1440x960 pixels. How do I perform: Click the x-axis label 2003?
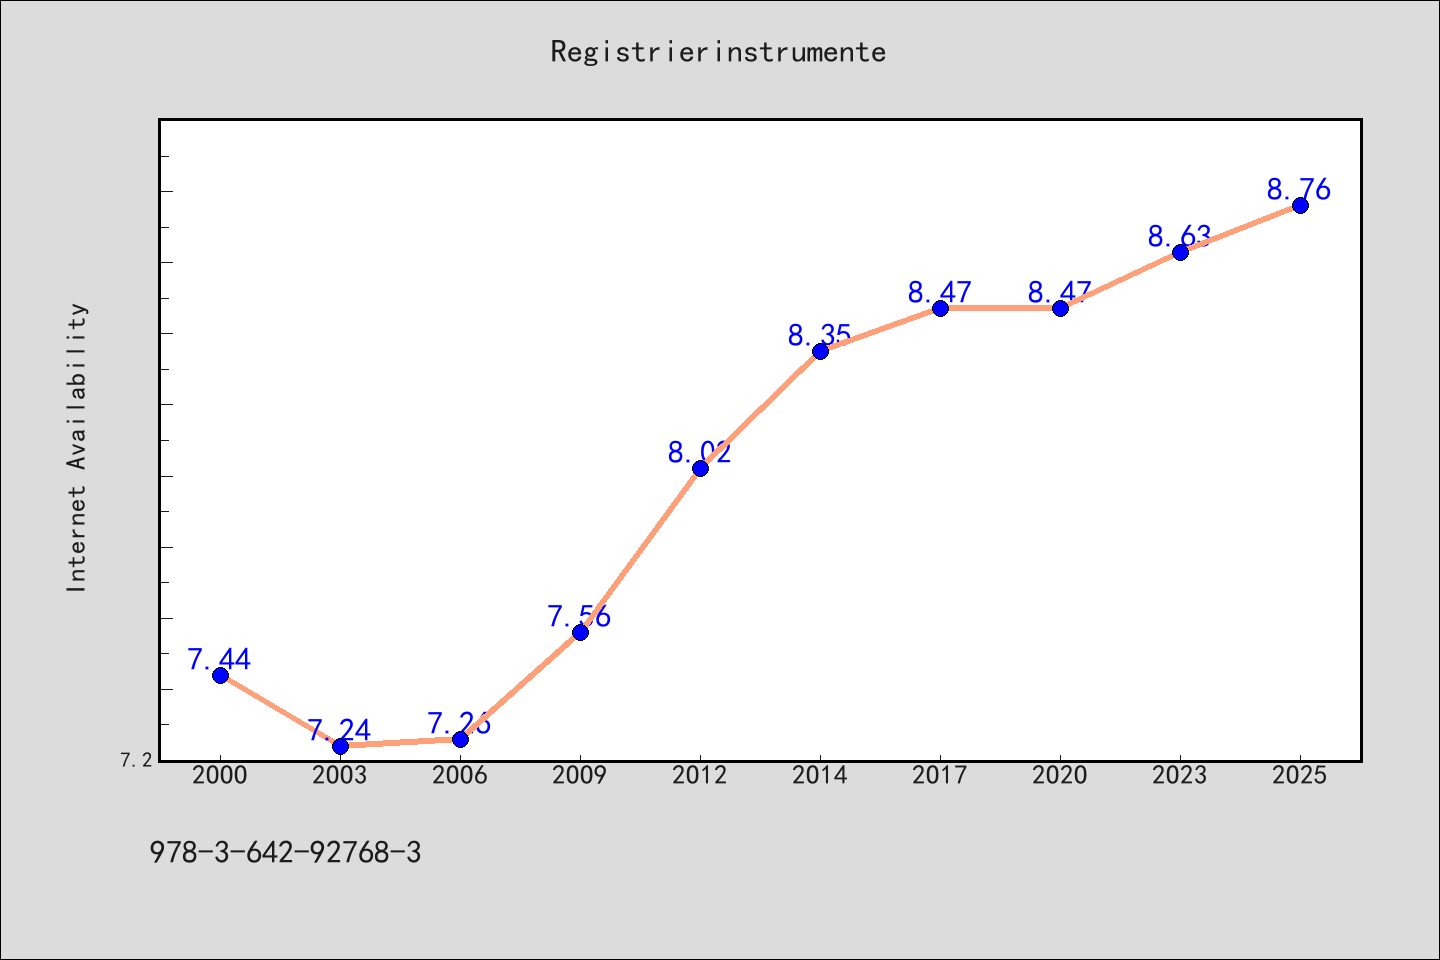[340, 775]
